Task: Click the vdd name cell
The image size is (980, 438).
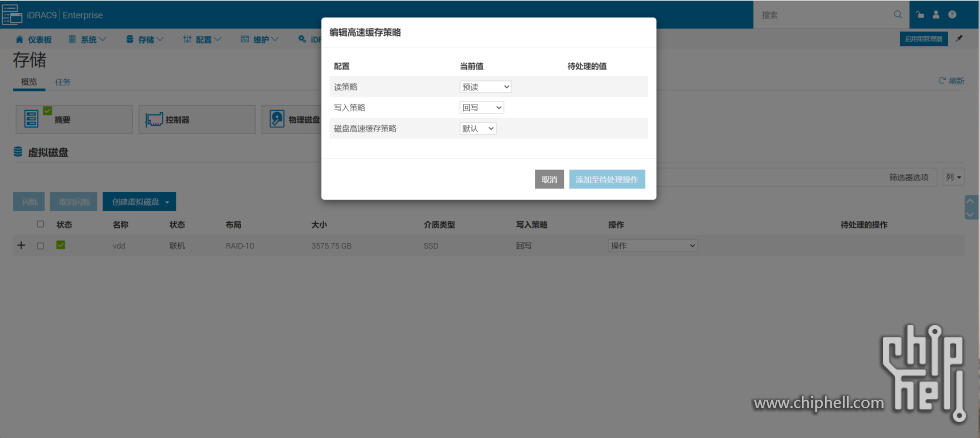Action: coord(119,246)
